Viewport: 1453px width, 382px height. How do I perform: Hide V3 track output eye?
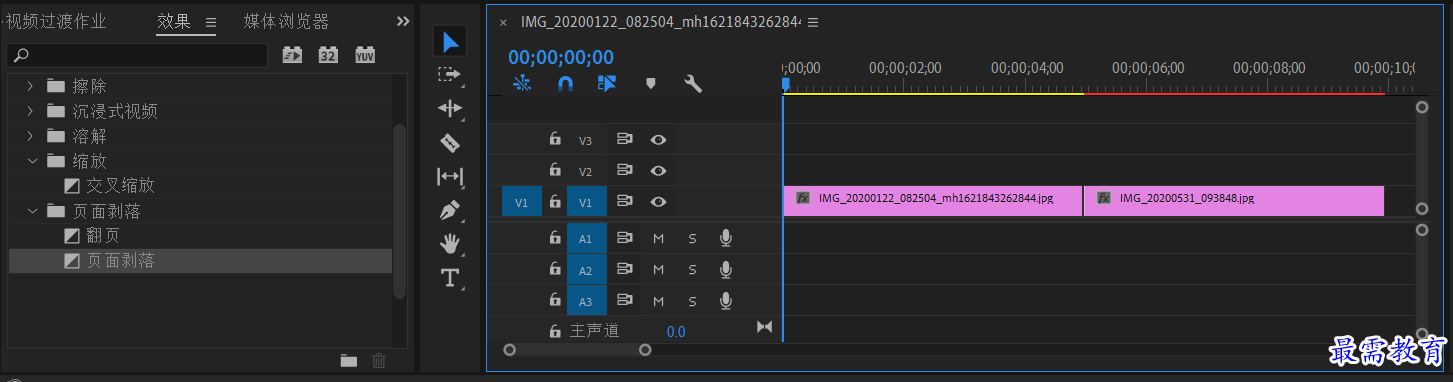(658, 140)
